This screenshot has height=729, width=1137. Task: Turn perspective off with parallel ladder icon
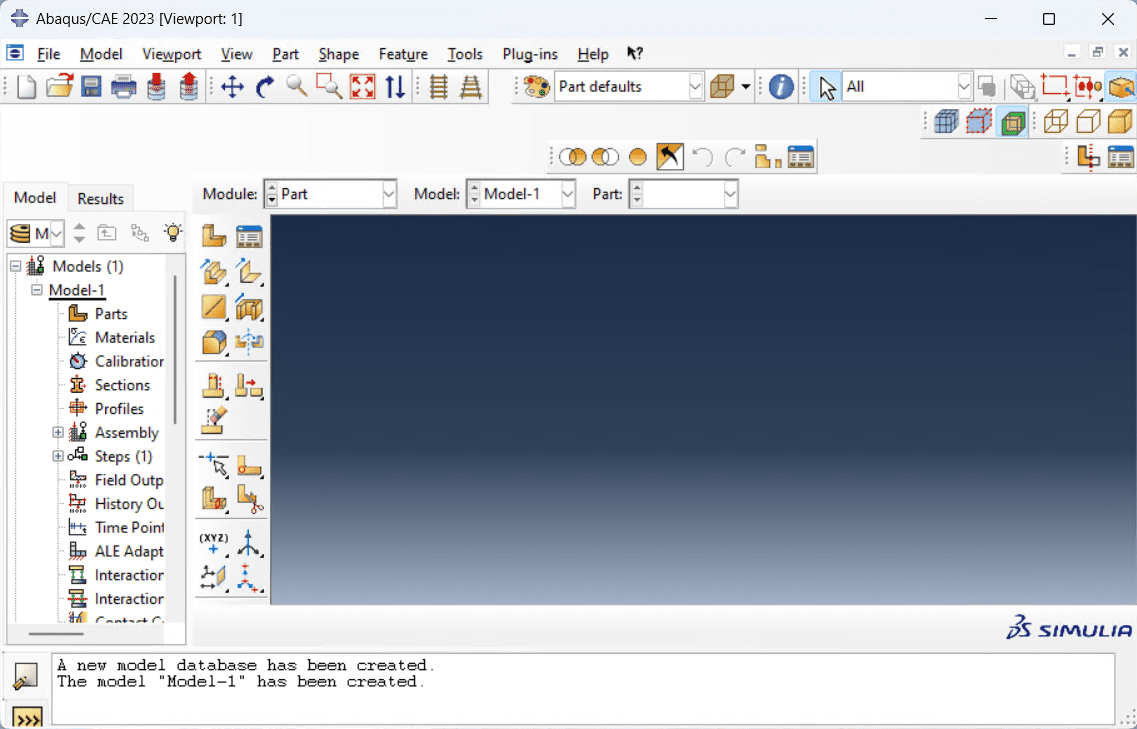point(439,87)
